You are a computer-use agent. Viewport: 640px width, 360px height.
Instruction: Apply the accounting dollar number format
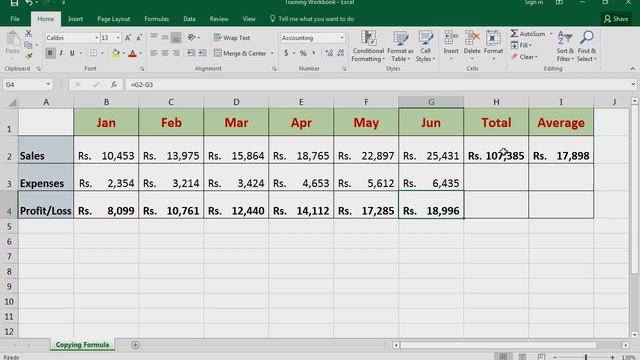point(286,53)
